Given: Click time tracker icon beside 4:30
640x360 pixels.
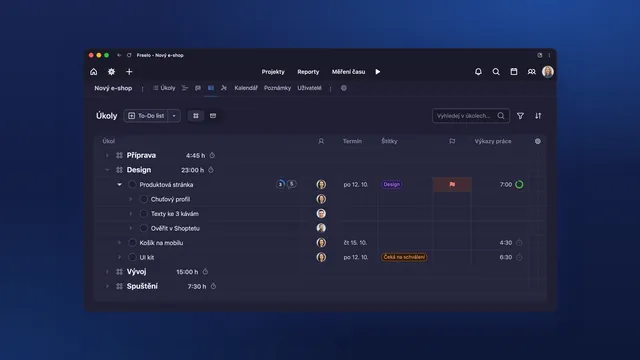Looking at the screenshot, I should pos(519,243).
